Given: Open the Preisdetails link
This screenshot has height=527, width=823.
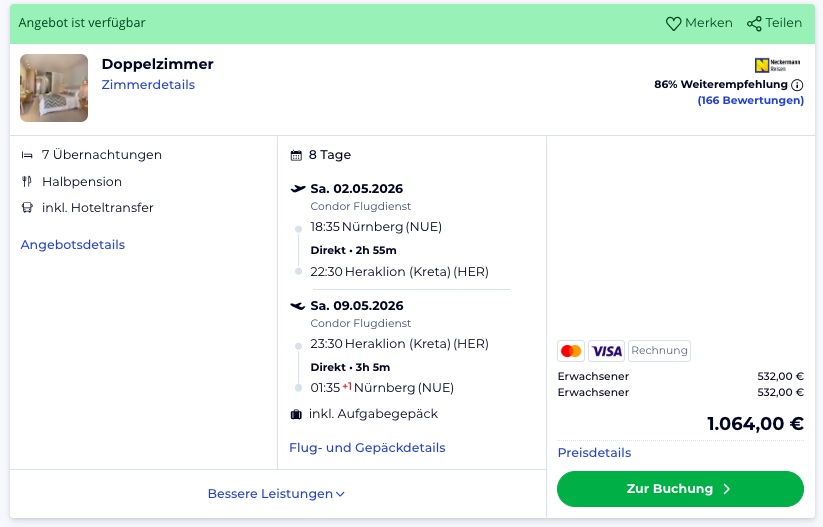Looking at the screenshot, I should pyautogui.click(x=594, y=453).
